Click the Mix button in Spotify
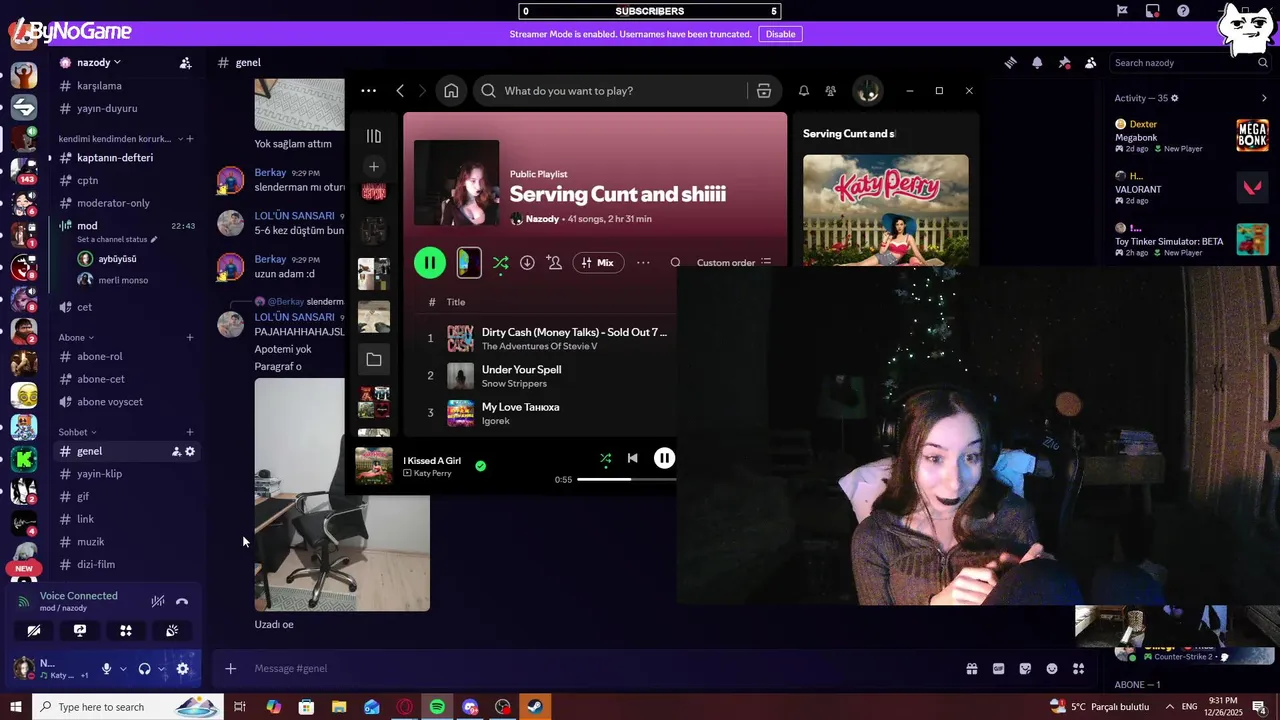Screen dimensions: 1280x720 598,263
